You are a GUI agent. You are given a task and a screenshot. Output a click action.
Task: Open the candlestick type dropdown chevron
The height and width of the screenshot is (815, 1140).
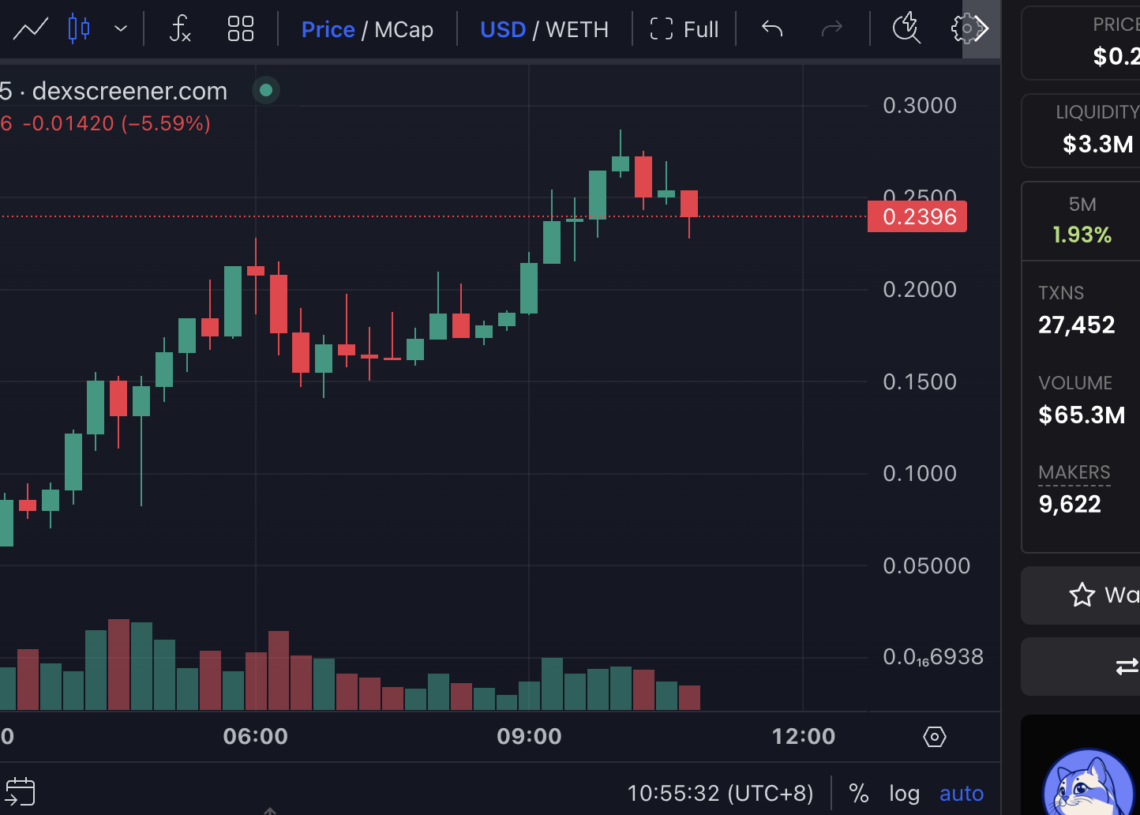(119, 29)
